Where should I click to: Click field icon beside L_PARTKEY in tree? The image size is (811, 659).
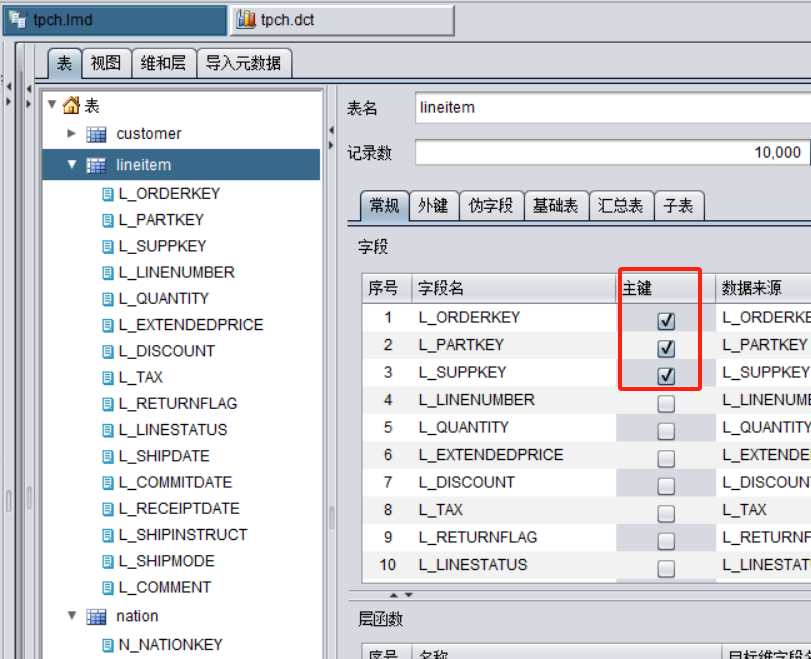[108, 221]
